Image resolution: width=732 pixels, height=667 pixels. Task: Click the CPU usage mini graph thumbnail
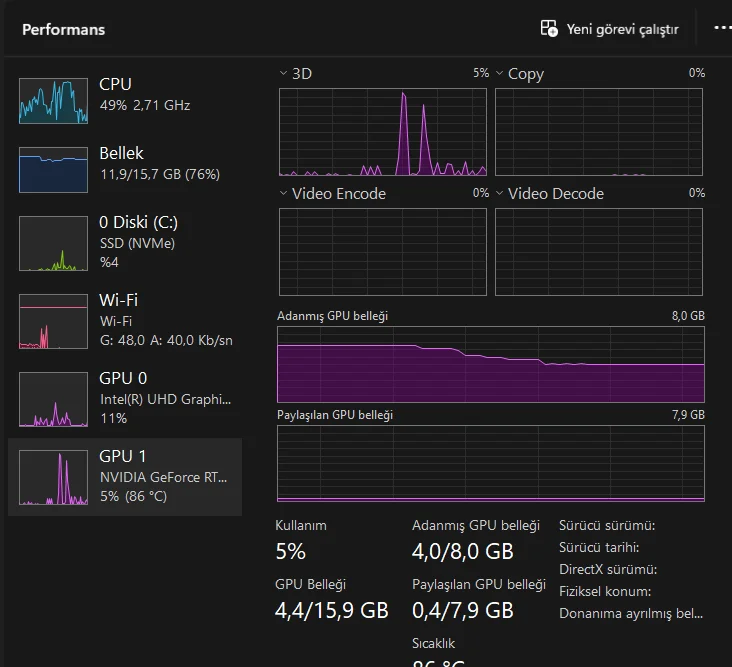tap(54, 100)
